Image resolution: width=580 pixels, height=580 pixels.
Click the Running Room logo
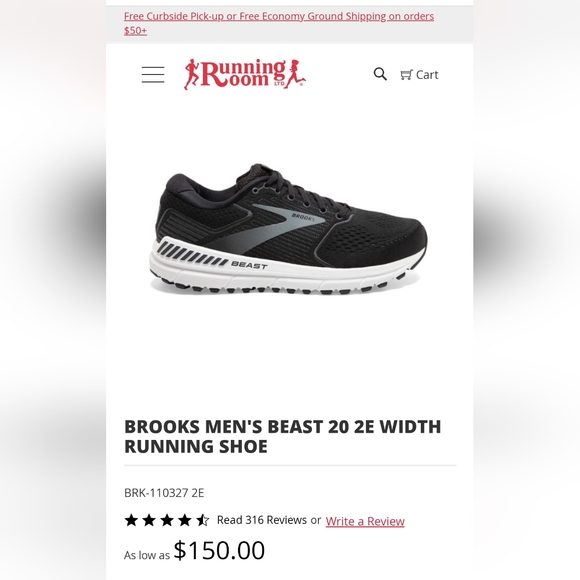[x=245, y=74]
